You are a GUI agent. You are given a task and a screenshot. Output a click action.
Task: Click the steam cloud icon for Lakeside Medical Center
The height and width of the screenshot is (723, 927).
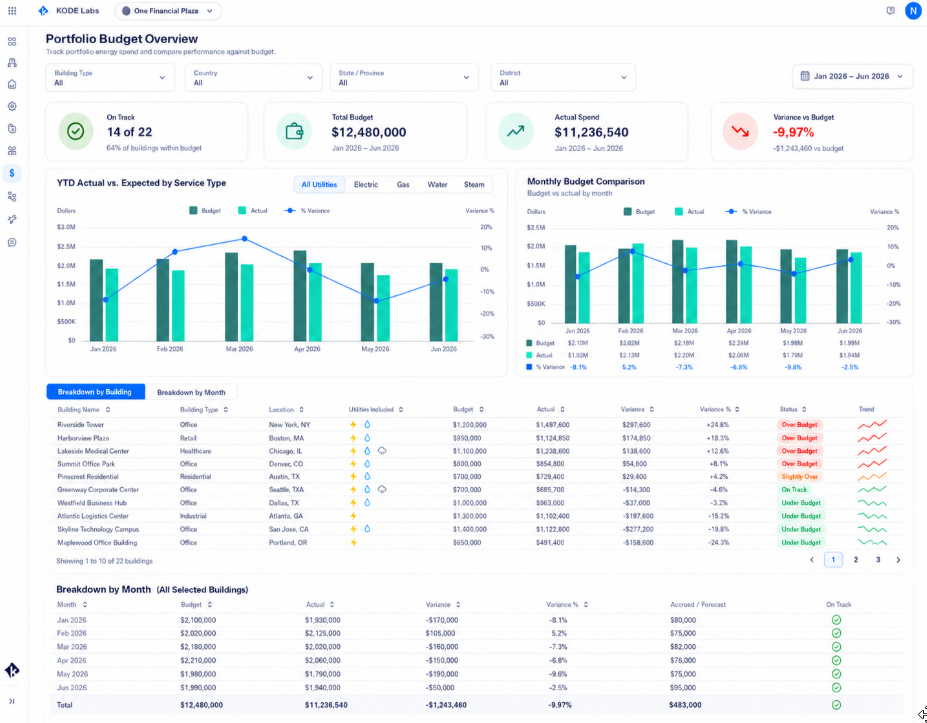[x=382, y=450]
